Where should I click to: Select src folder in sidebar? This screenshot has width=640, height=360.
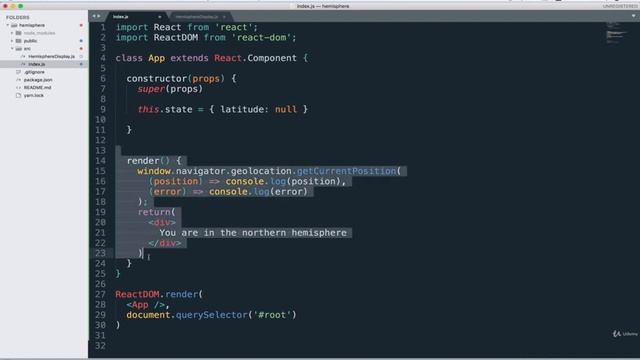click(27, 49)
